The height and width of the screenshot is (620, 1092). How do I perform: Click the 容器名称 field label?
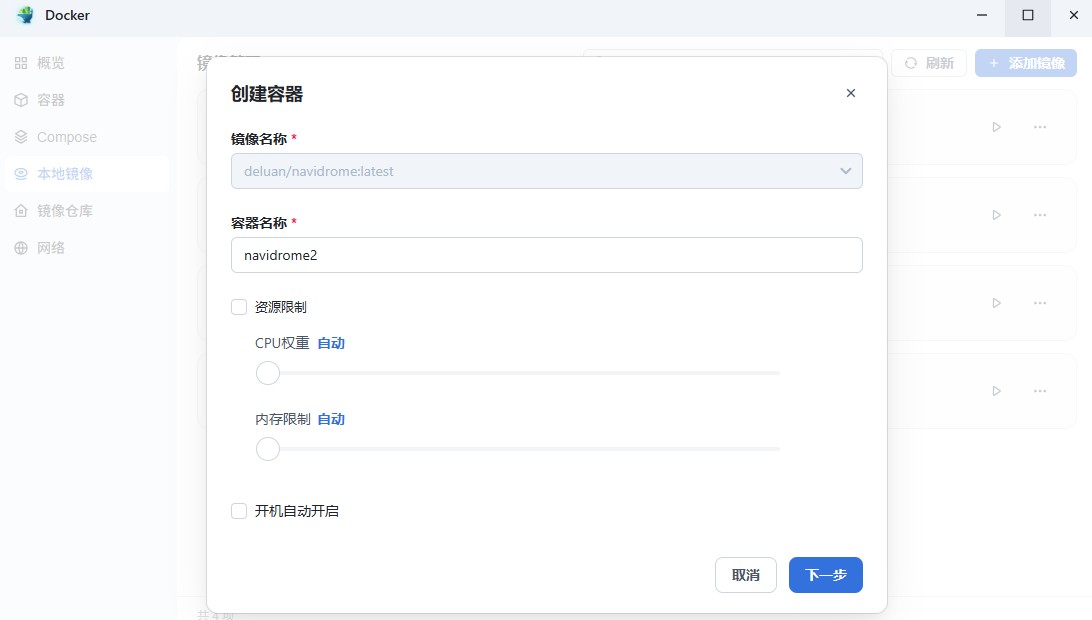[x=259, y=223]
